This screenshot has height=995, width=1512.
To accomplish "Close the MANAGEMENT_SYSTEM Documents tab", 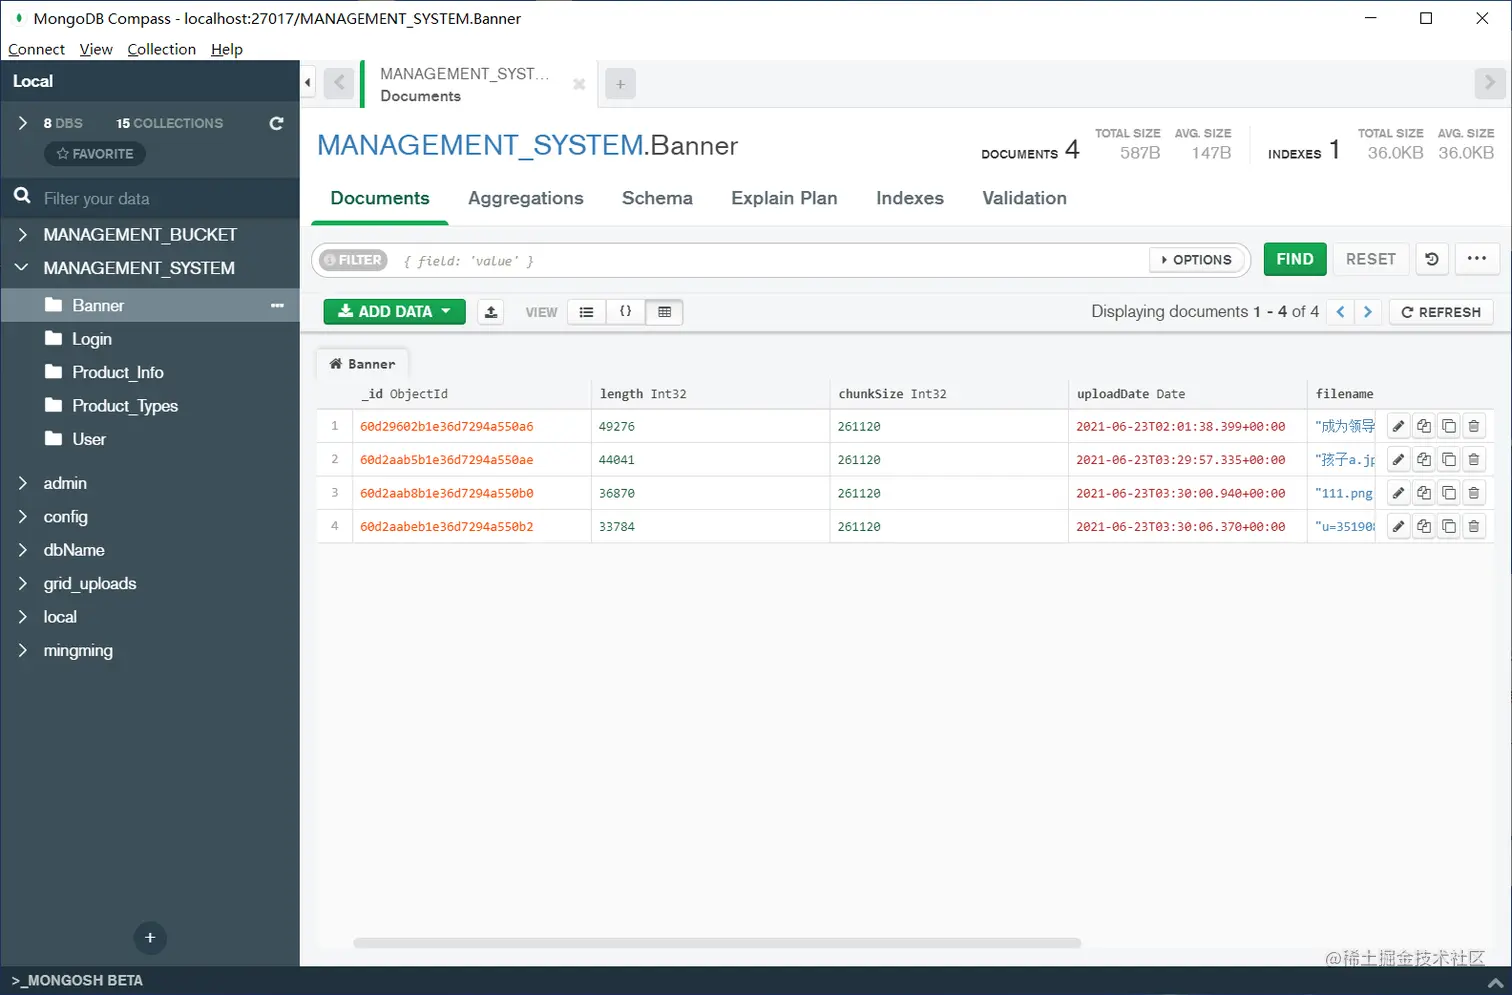I will pos(579,85).
